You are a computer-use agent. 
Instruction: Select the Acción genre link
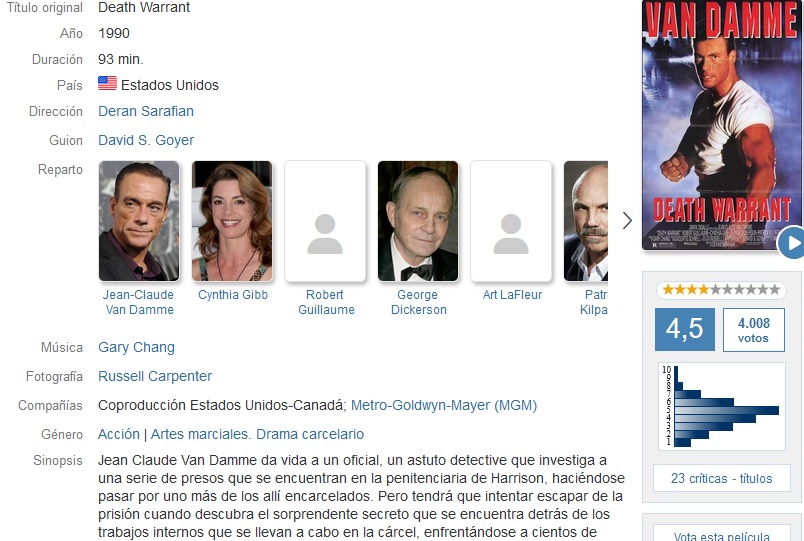click(x=119, y=434)
